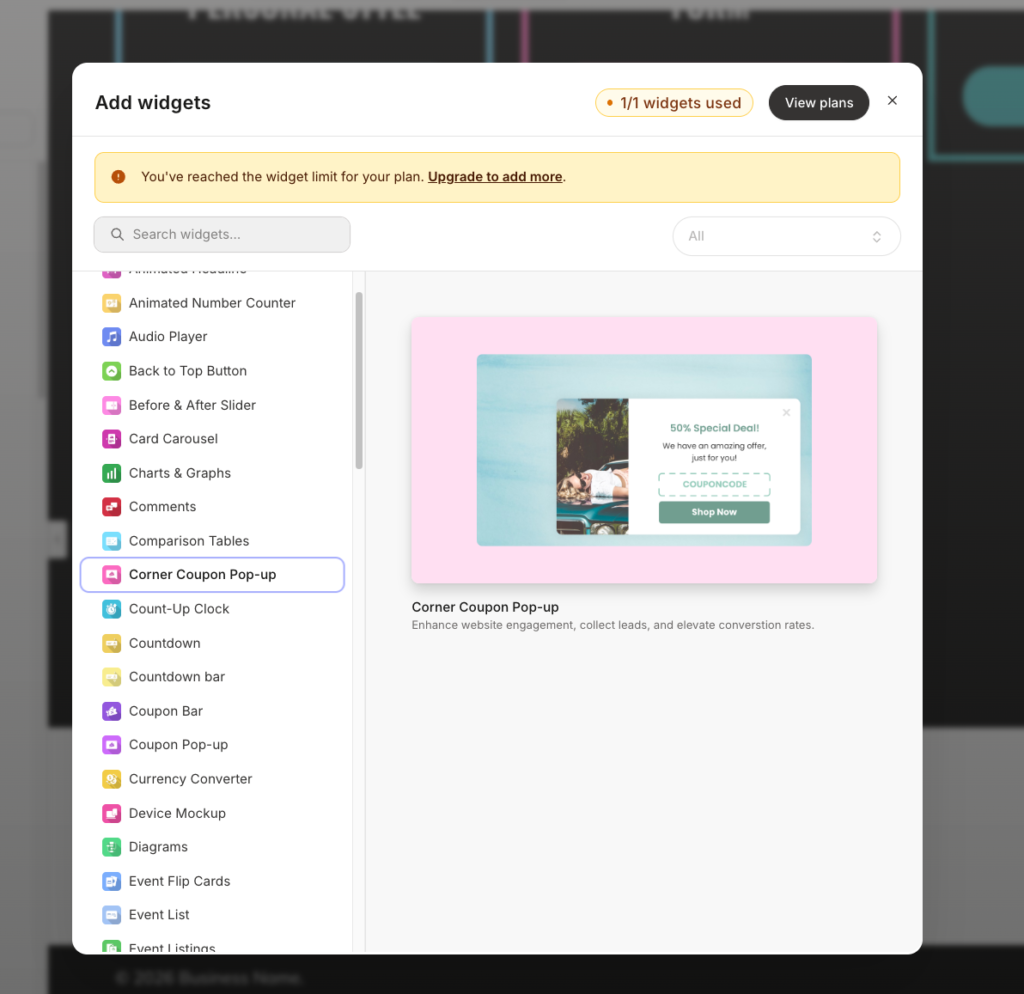Screen dimensions: 1024x994
Task: Open the Corner Coupon Pop-up preview thumbnail
Action: click(x=644, y=449)
